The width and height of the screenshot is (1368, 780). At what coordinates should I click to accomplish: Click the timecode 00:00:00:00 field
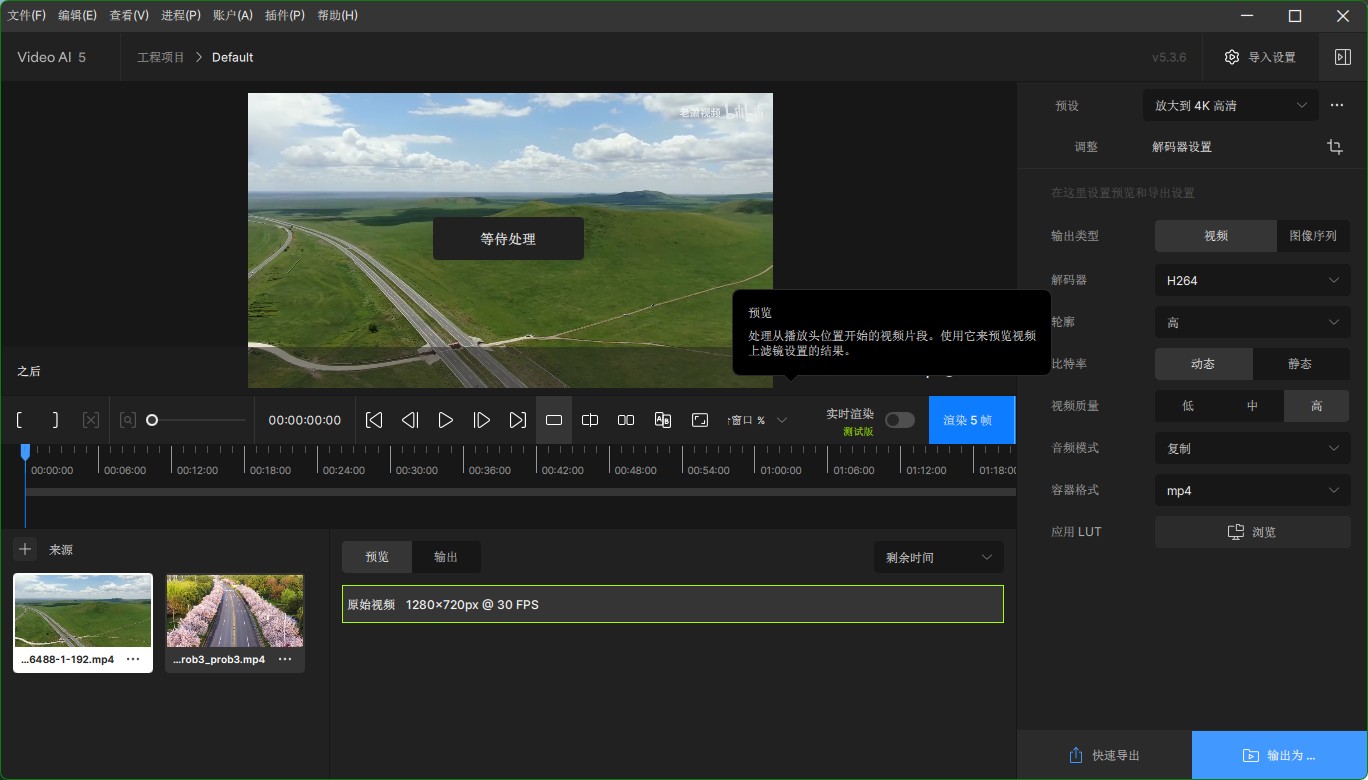(305, 420)
